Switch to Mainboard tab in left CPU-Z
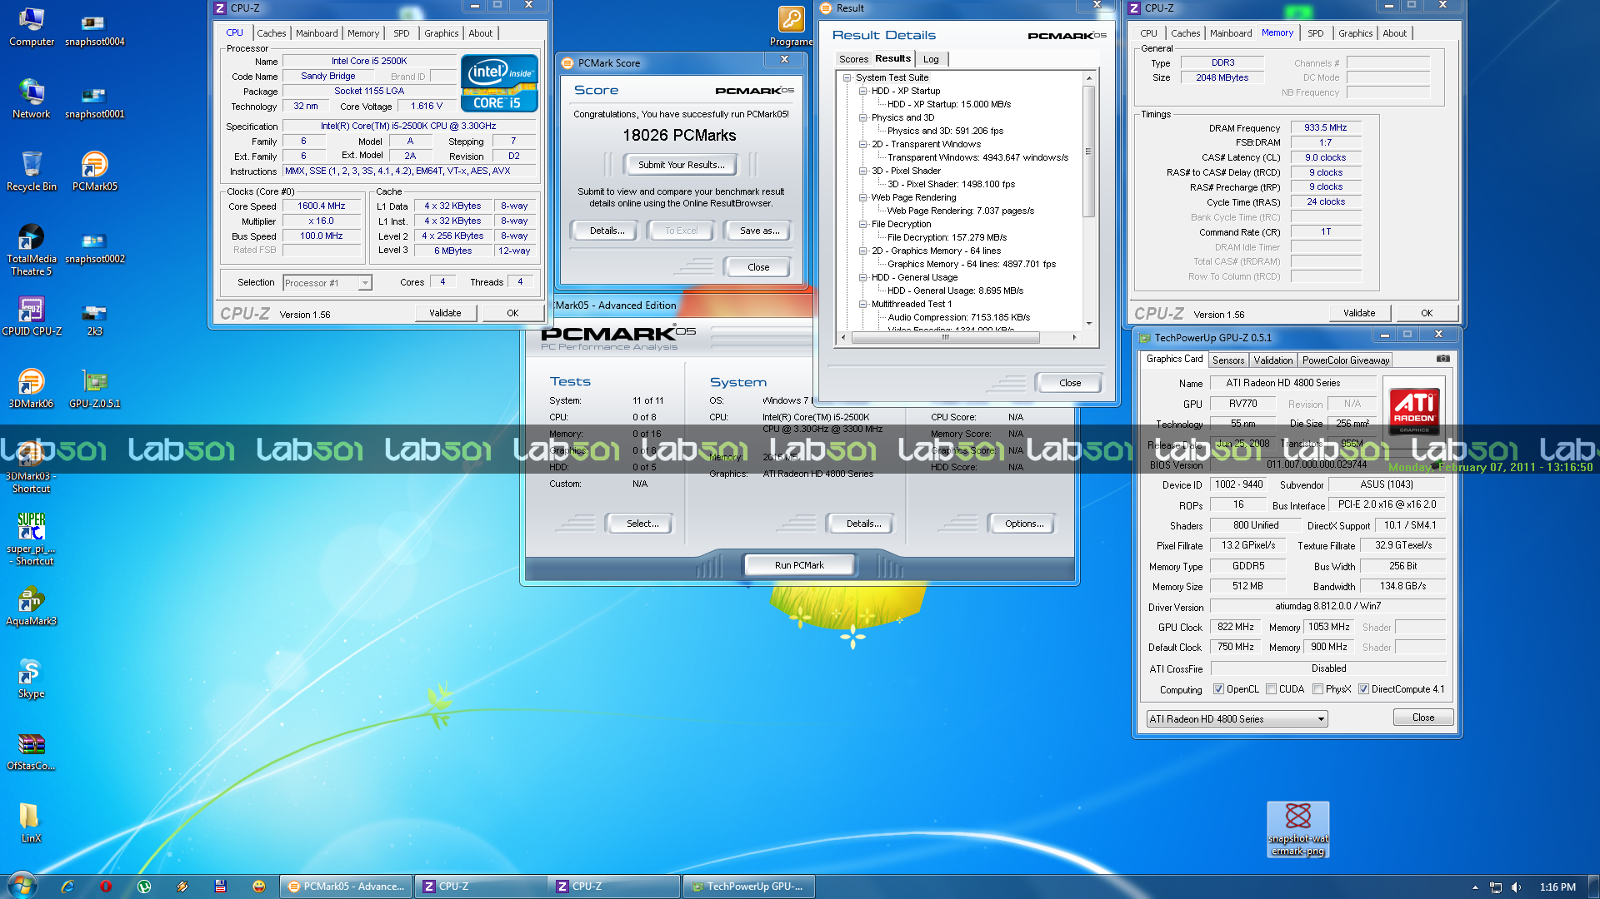Image resolution: width=1600 pixels, height=899 pixels. 317,33
